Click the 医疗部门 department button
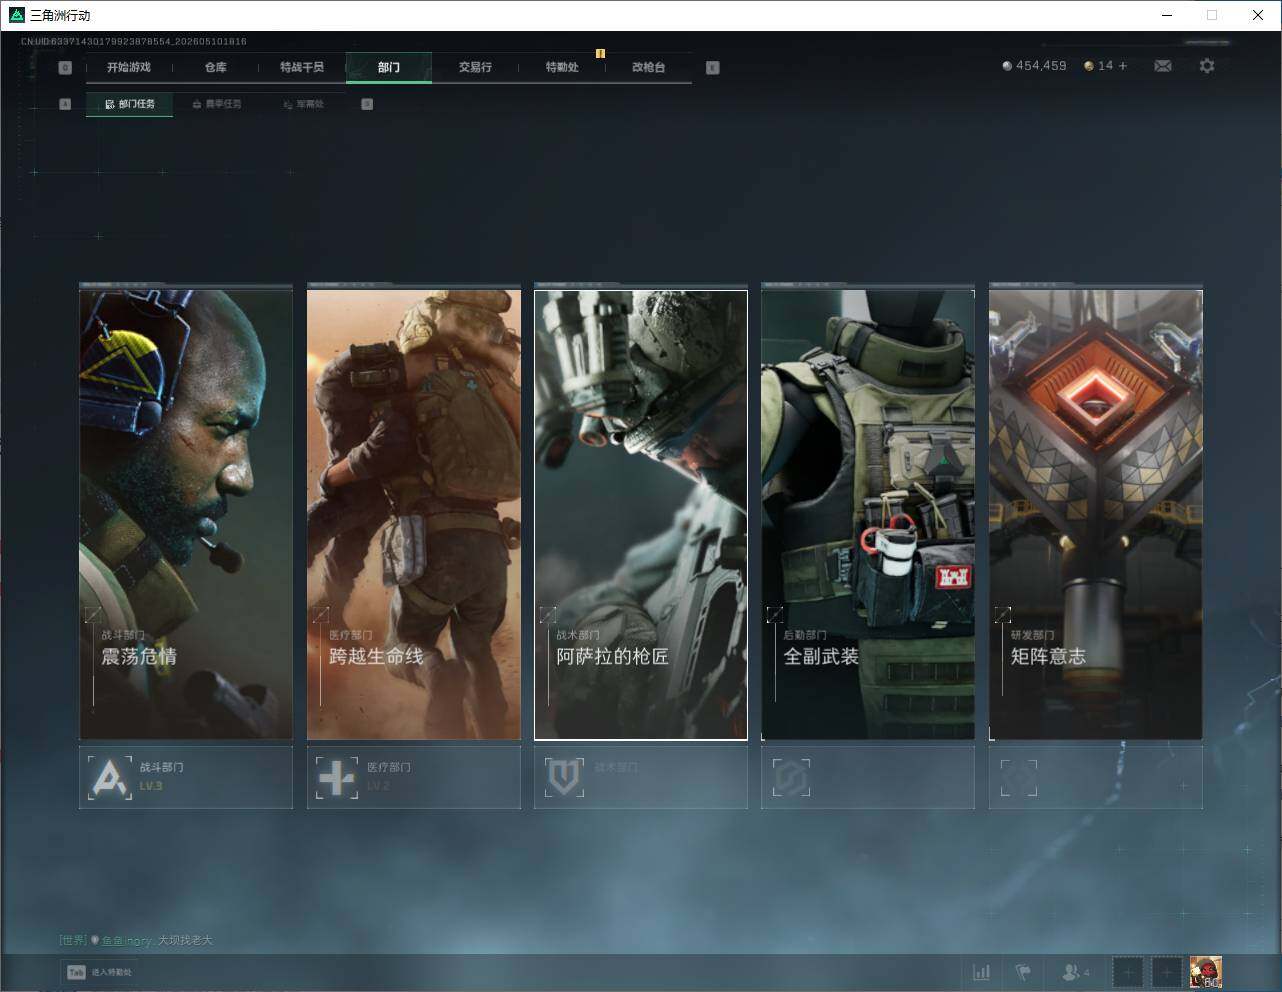1282x992 pixels. (x=414, y=777)
